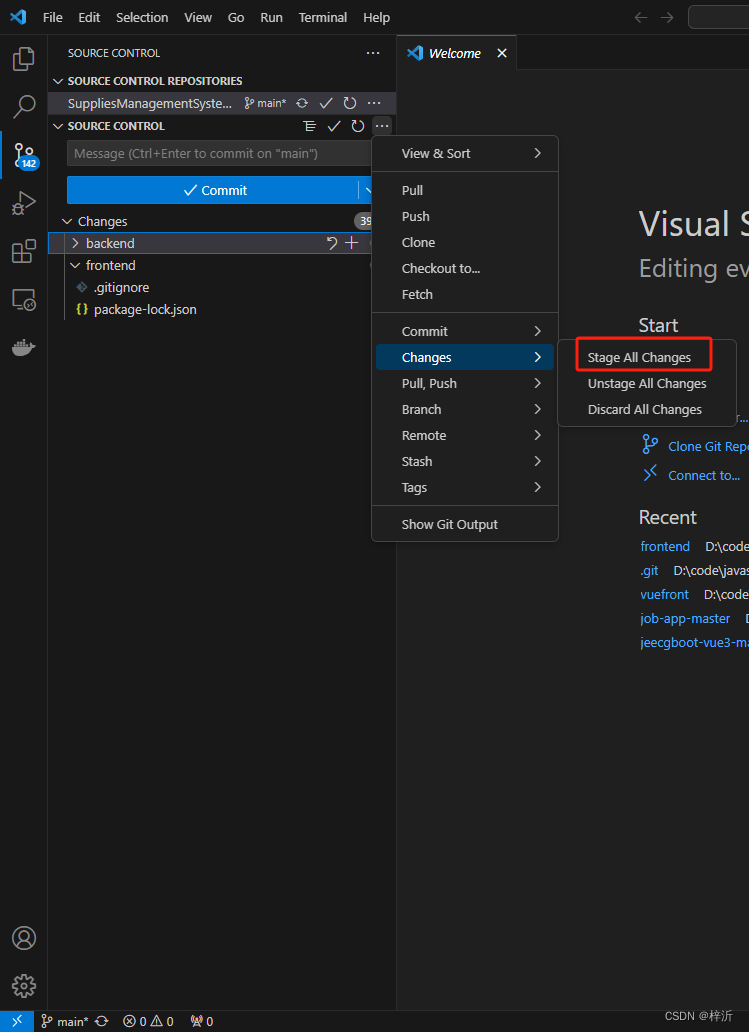Screen dimensions: 749x1032
Task: Open the Terminal menu
Action: 323,17
